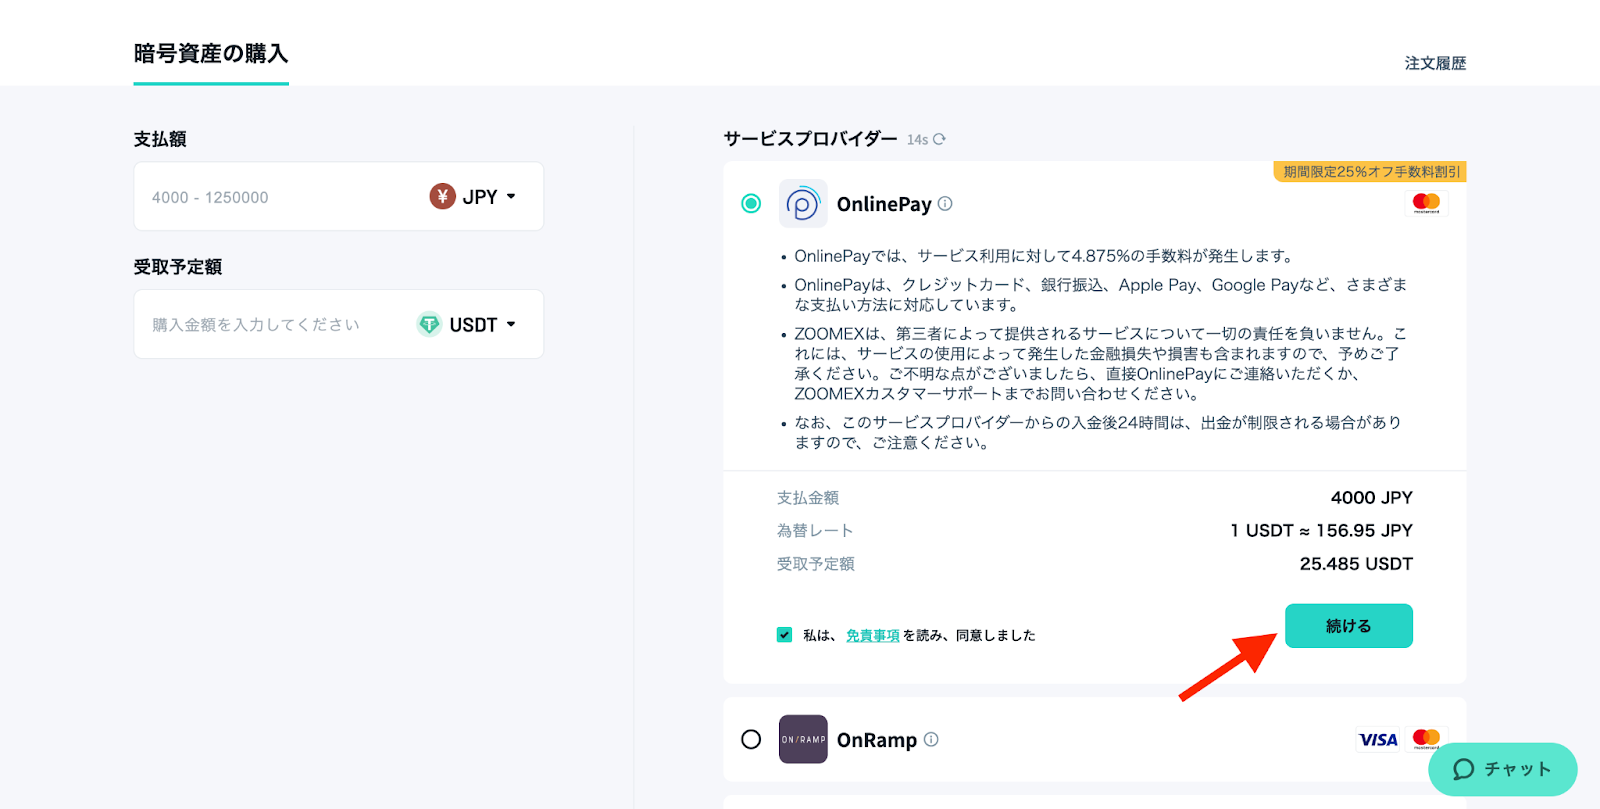This screenshot has height=809, width=1600.
Task: Click the 続ける continue button
Action: pyautogui.click(x=1349, y=626)
